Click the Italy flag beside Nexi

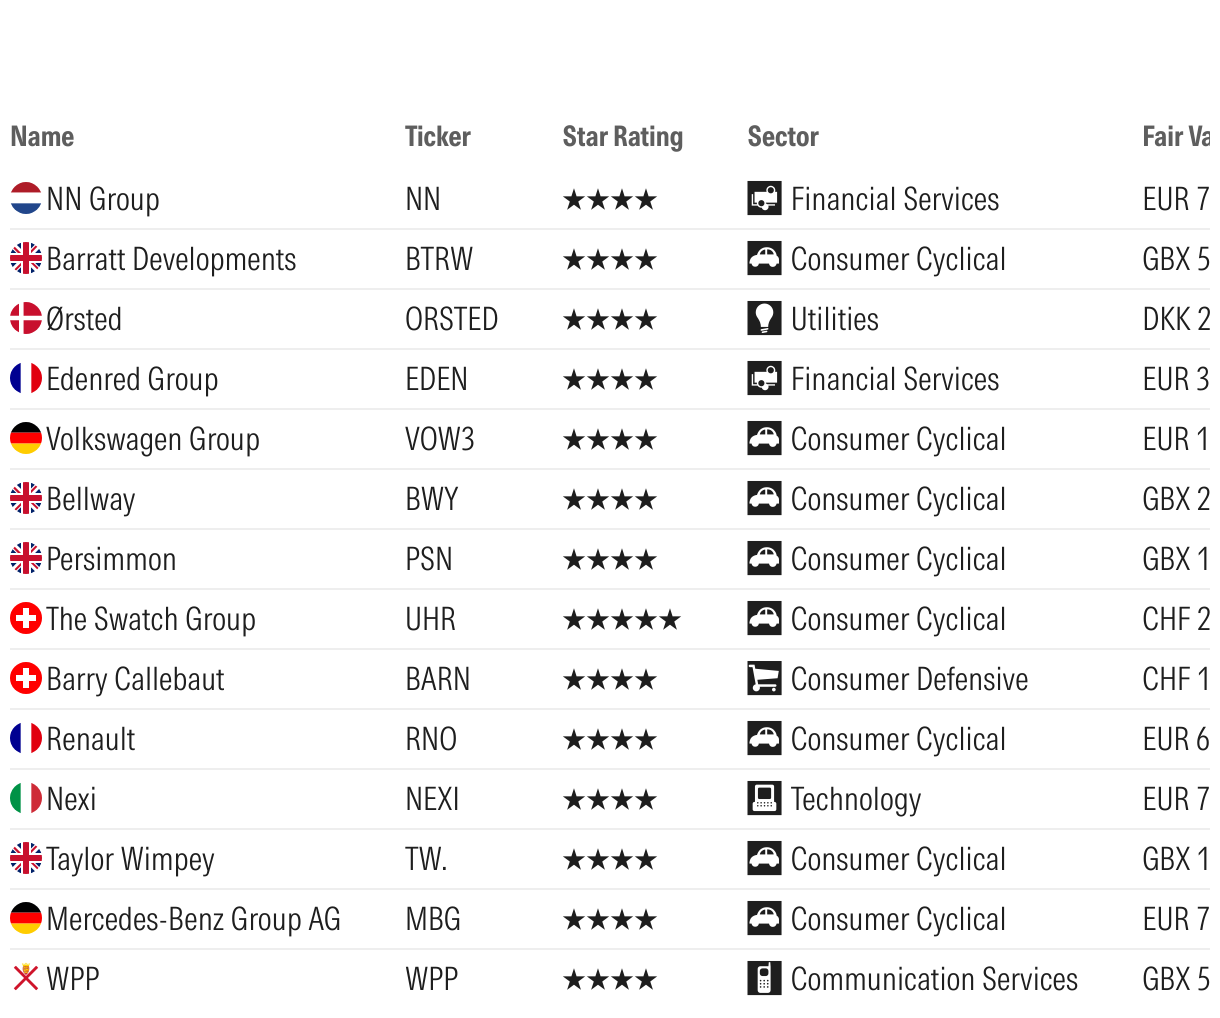pyautogui.click(x=26, y=798)
